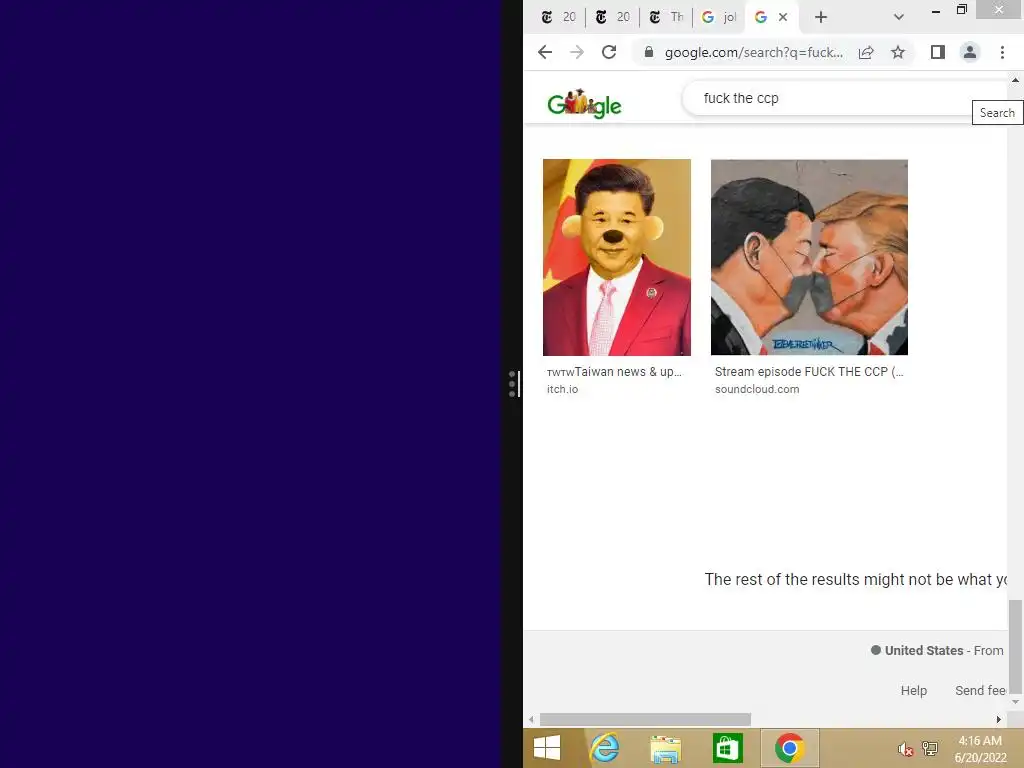Screen dimensions: 1024x768
Task: Close the active Google tab
Action: pos(783,18)
